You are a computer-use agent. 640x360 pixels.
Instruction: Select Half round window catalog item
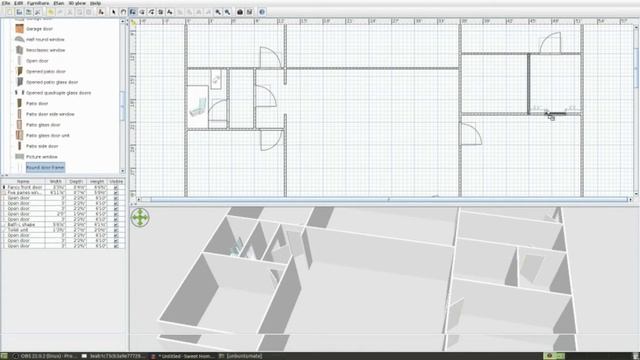point(45,40)
